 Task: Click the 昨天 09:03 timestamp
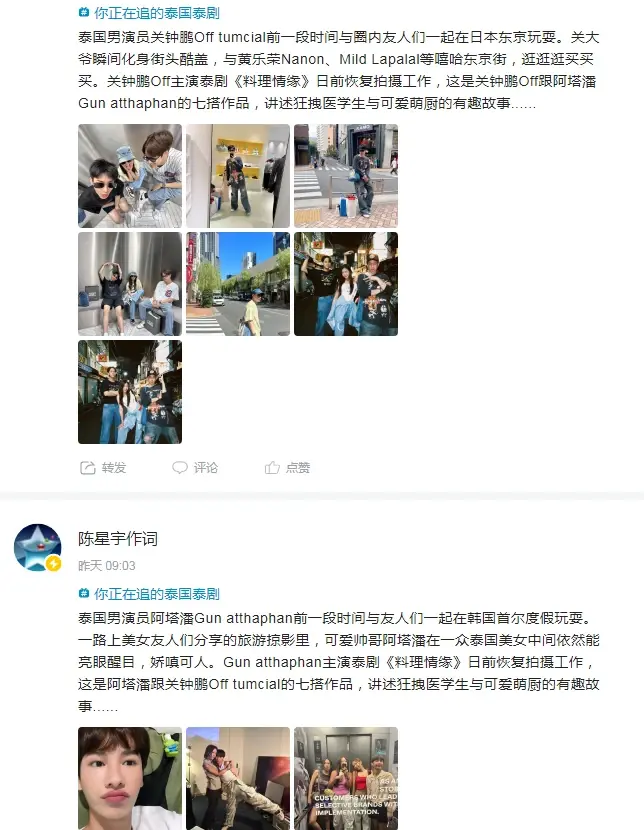point(107,566)
